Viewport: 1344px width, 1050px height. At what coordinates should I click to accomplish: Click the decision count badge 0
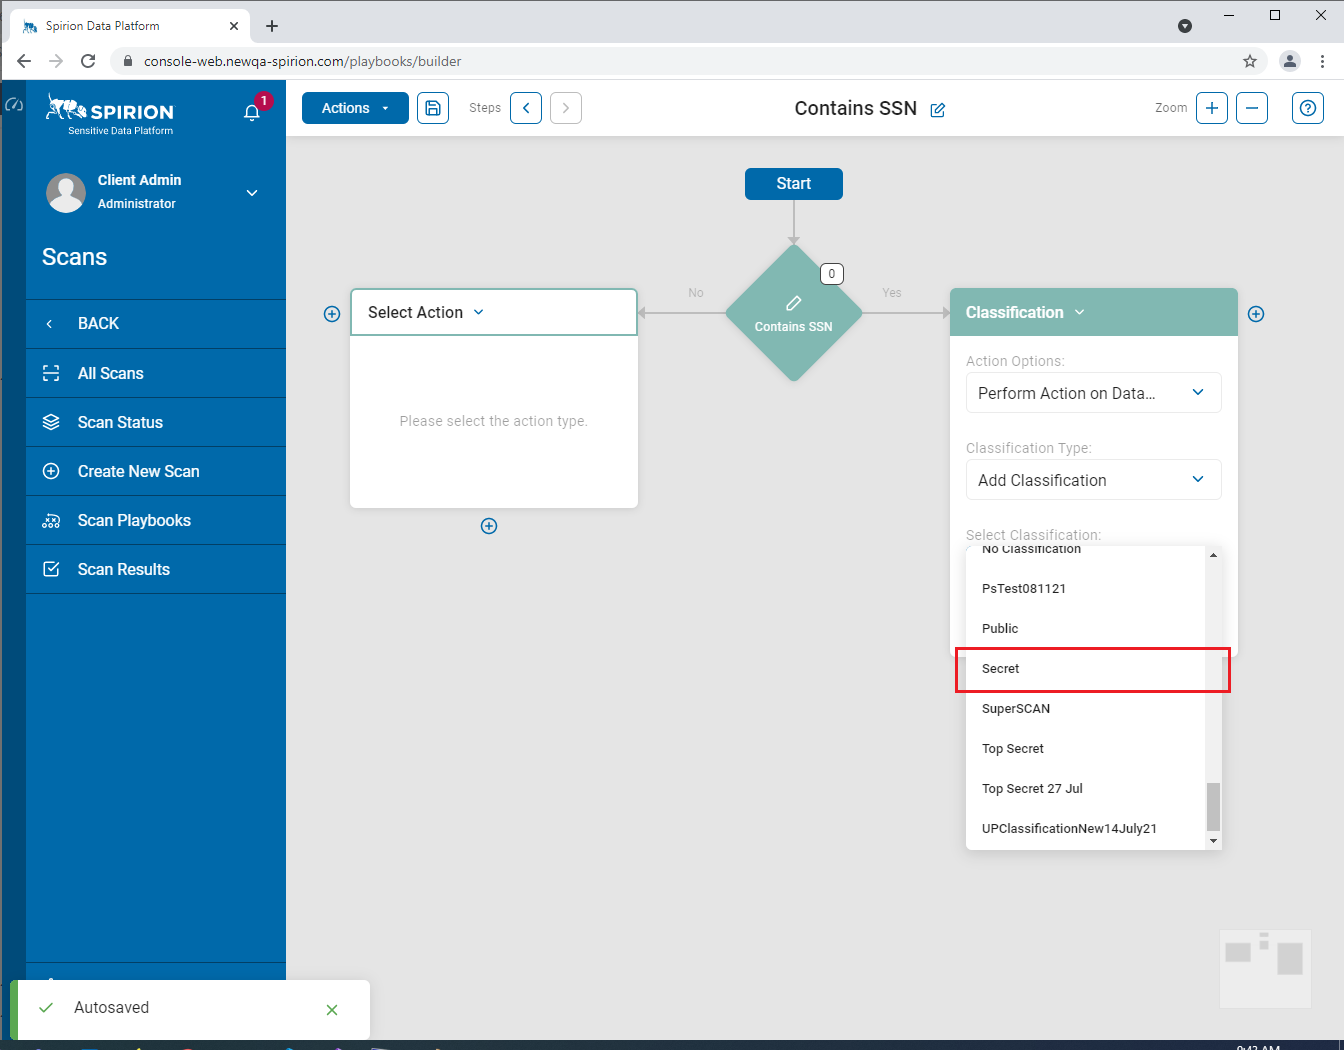pyautogui.click(x=832, y=274)
